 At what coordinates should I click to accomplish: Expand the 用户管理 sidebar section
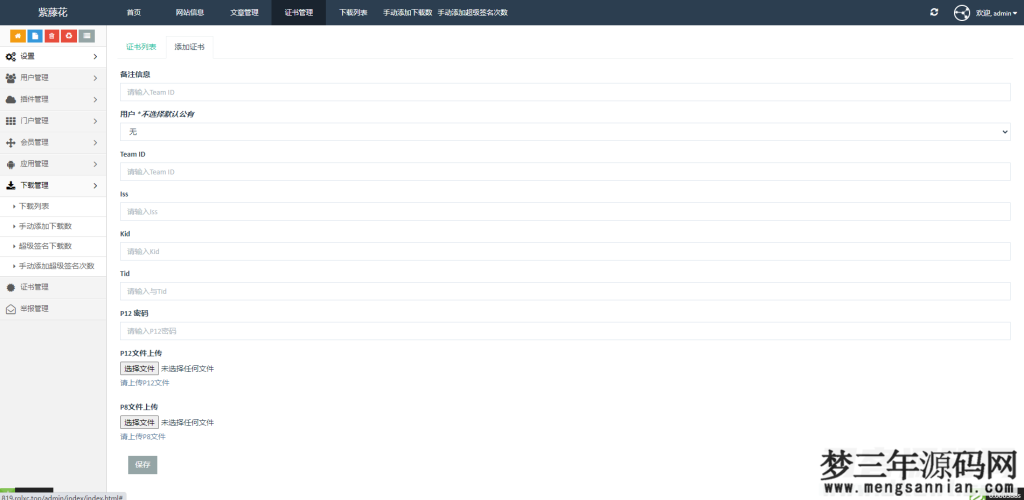point(53,78)
